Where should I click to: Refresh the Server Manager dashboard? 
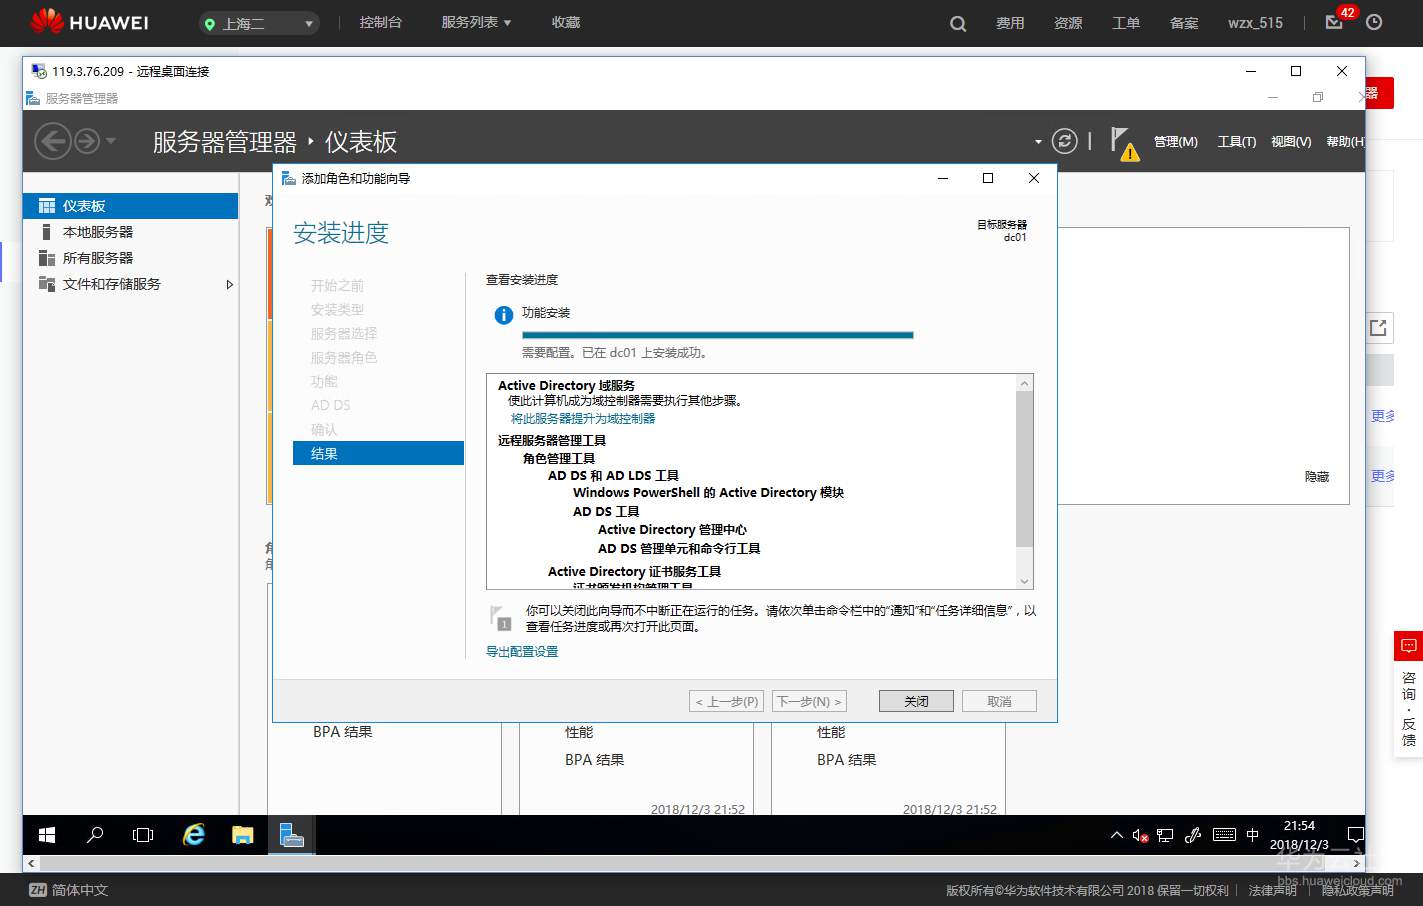click(x=1063, y=141)
